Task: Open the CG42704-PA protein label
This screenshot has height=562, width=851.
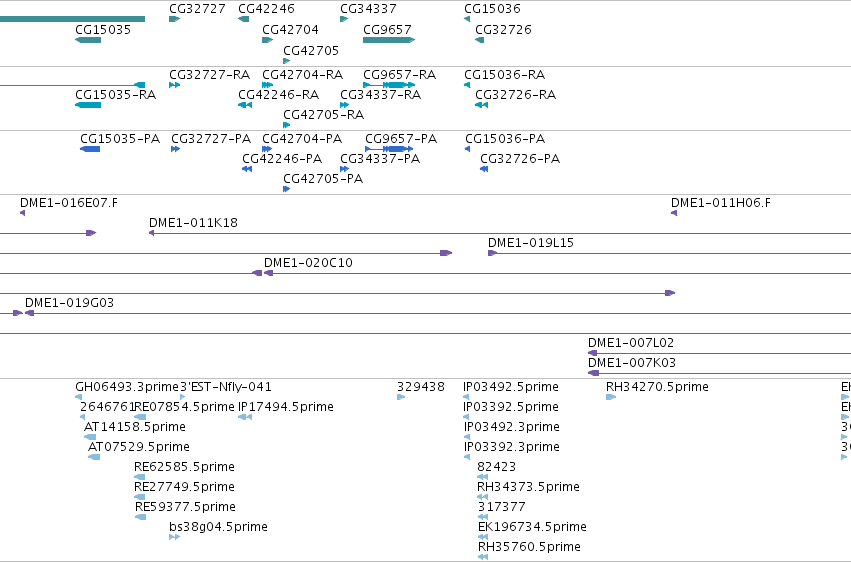Action: click(x=302, y=139)
